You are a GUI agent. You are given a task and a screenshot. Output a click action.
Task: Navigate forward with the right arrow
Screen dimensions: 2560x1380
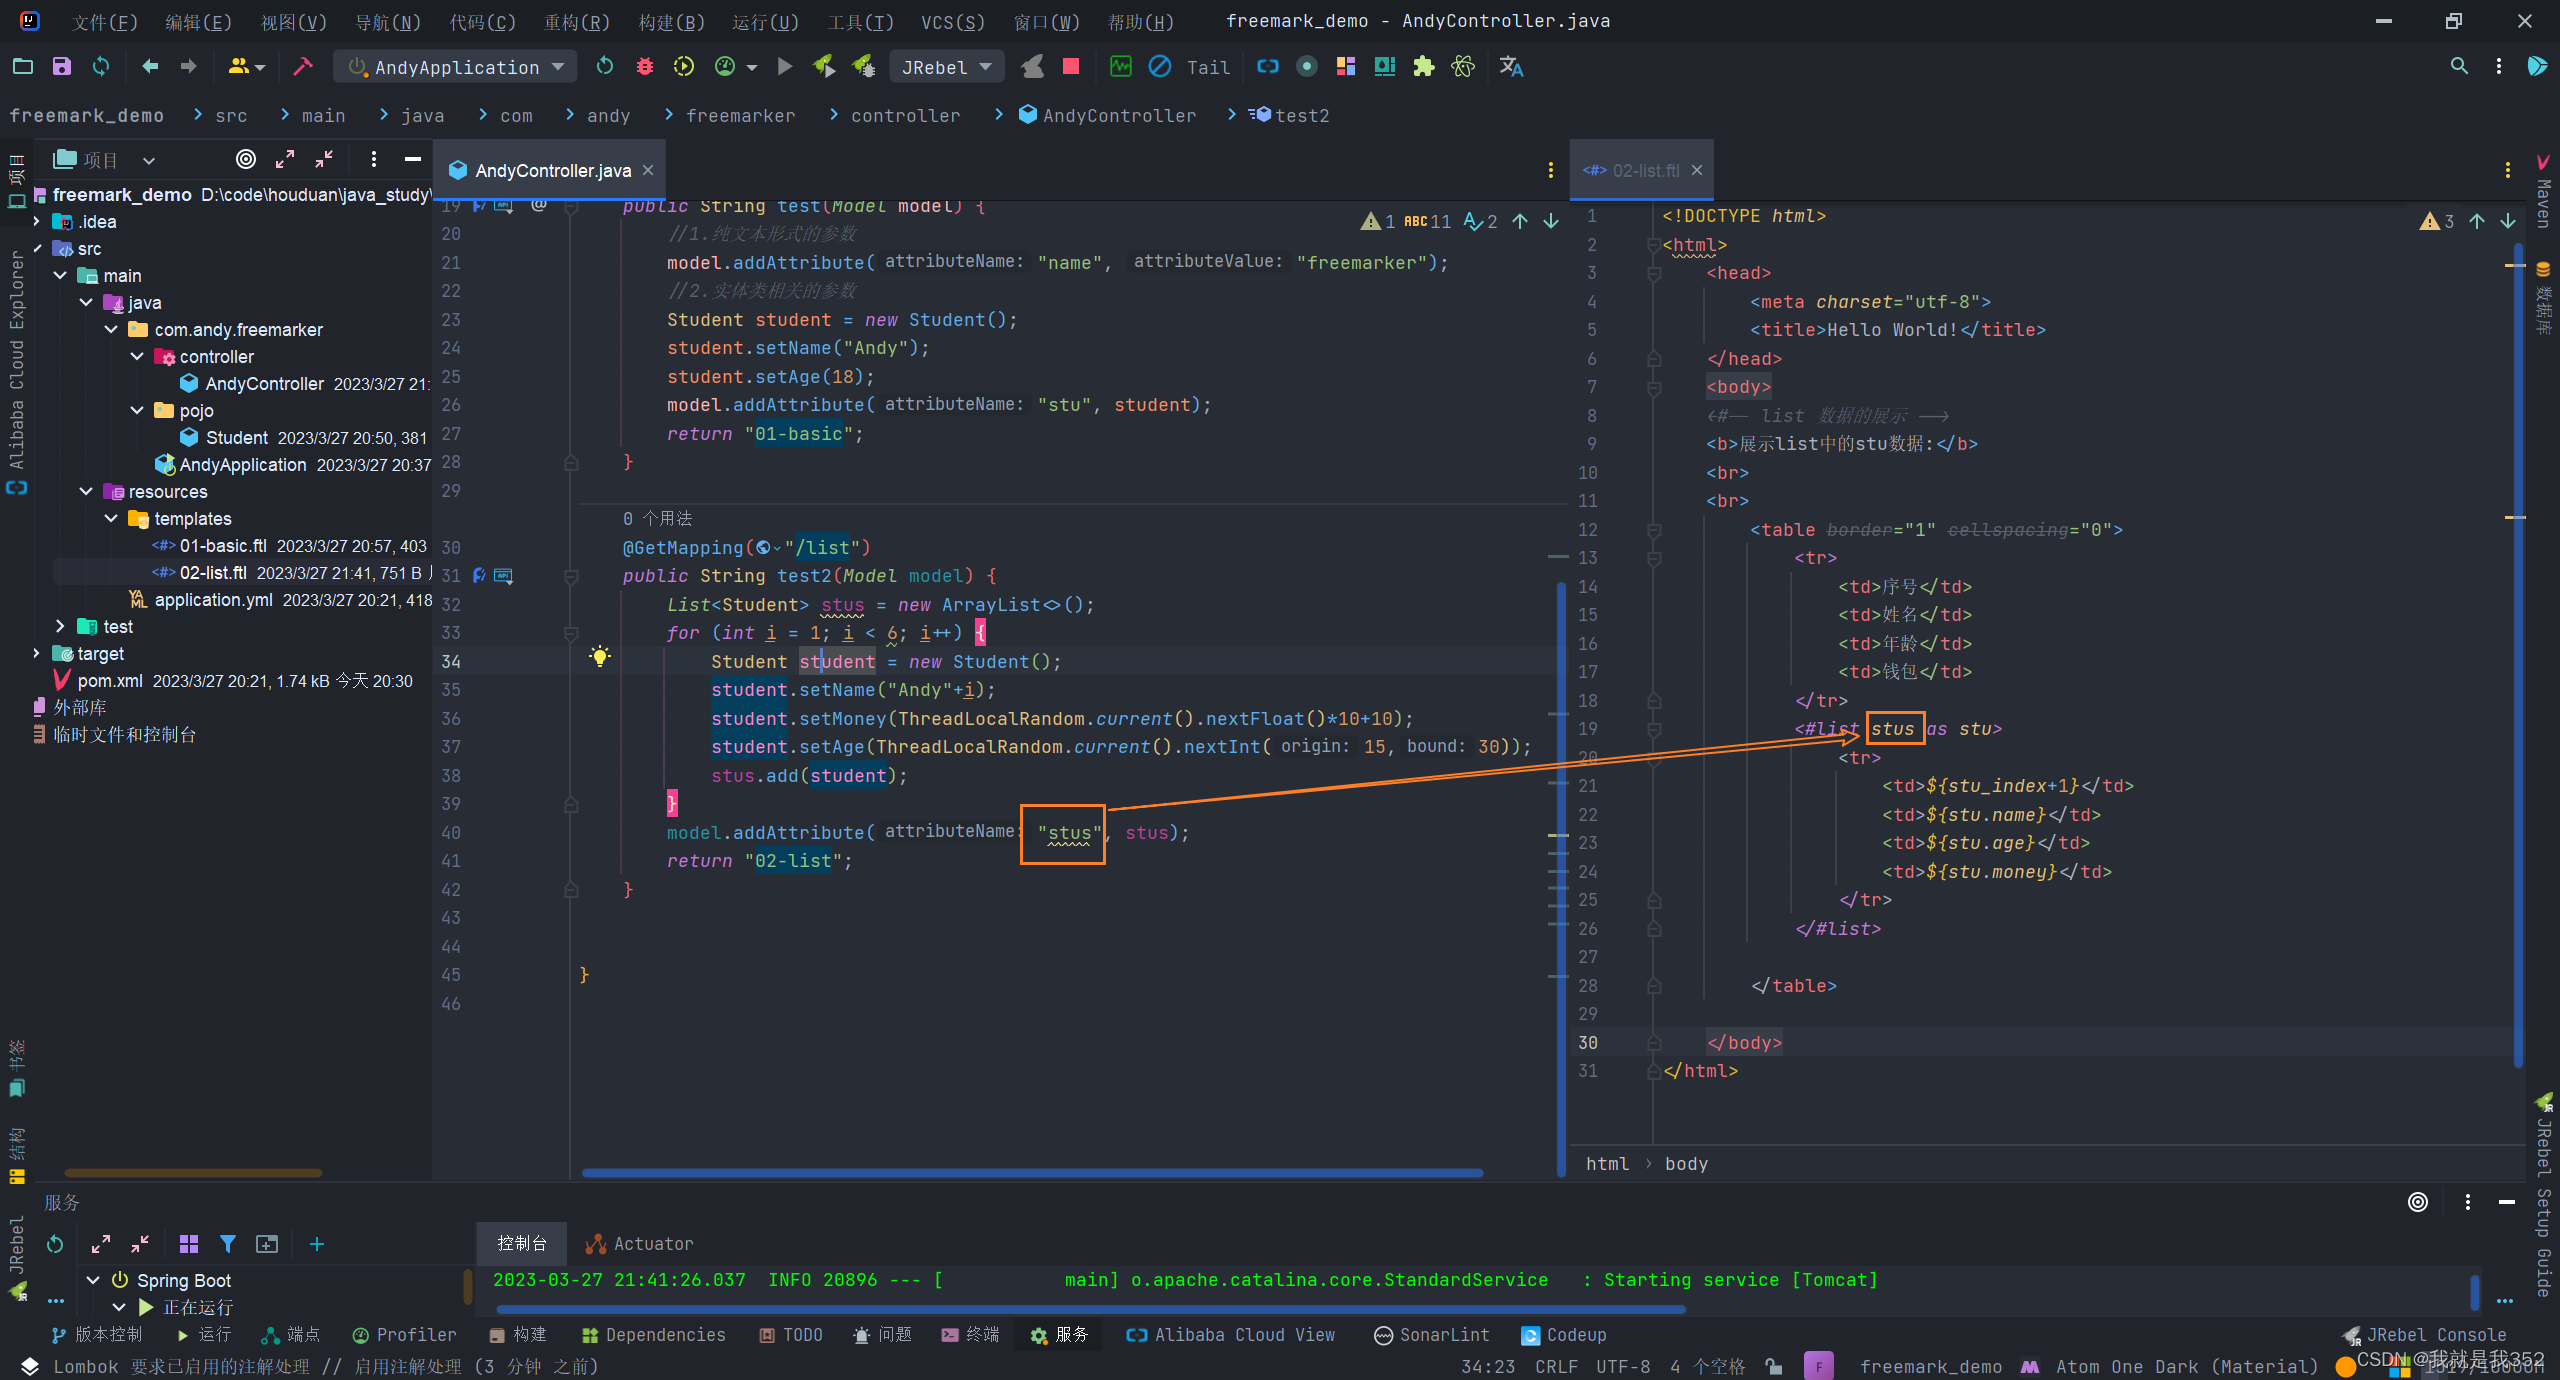[188, 67]
